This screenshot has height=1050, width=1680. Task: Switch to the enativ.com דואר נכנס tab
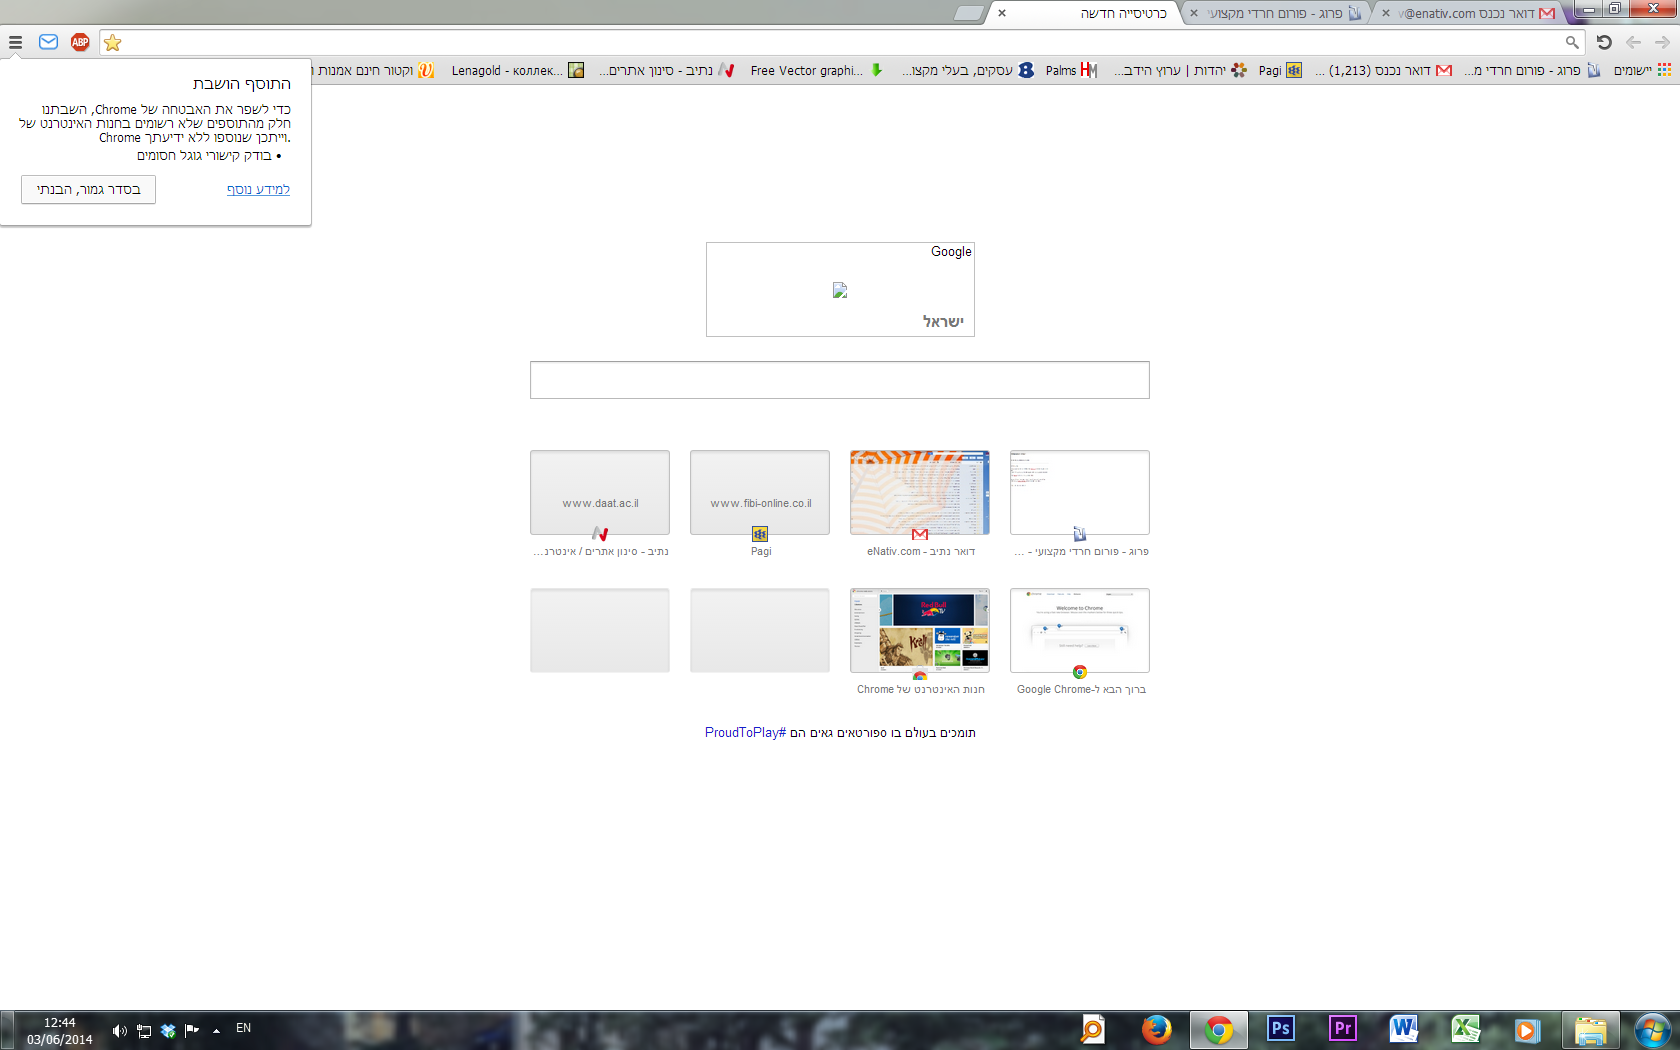(1468, 14)
